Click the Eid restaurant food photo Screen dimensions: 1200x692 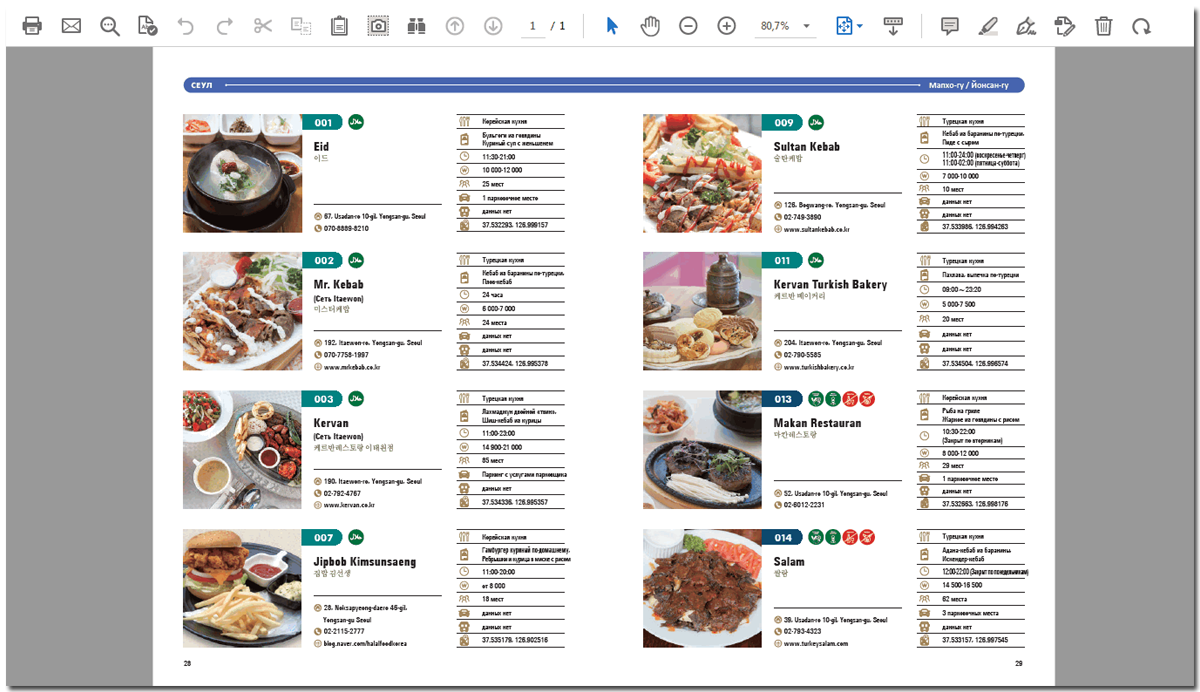242,173
